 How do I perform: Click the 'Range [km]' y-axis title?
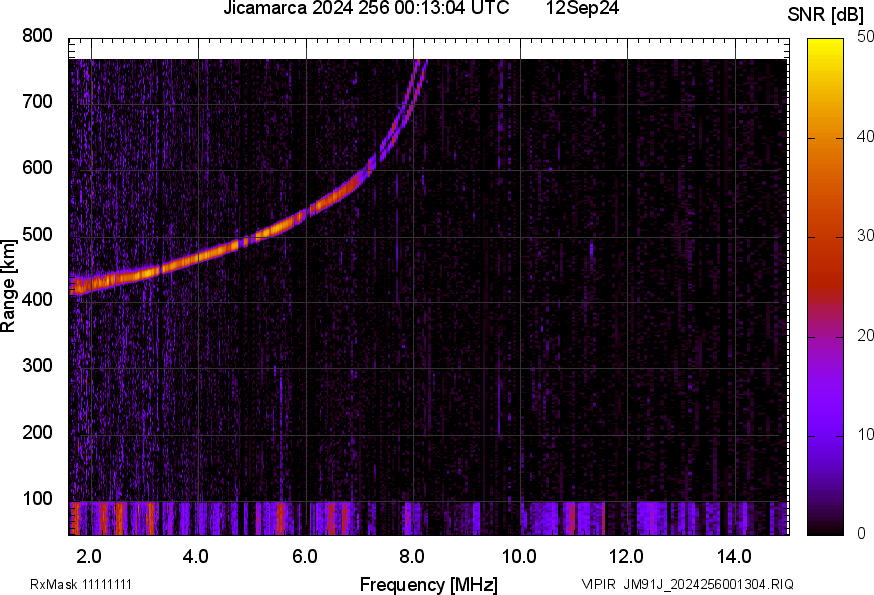coord(8,286)
